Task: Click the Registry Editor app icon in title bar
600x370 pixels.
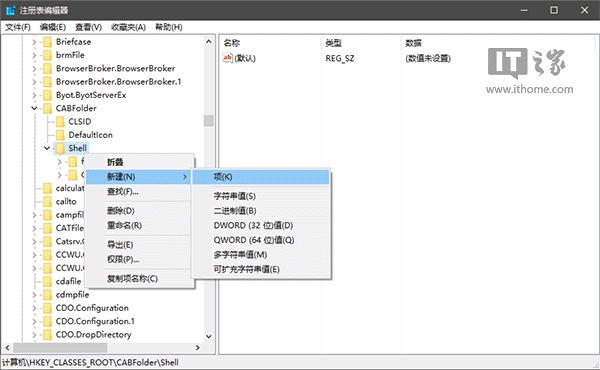Action: coord(10,10)
